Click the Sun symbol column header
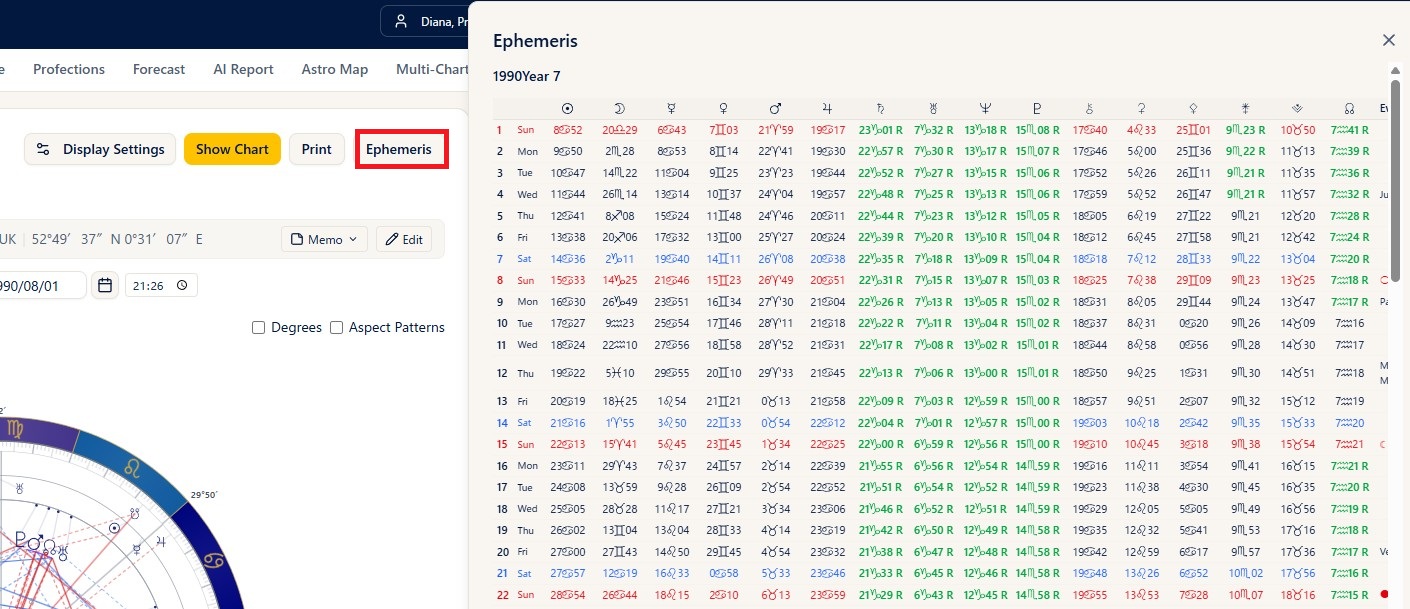 [x=568, y=108]
